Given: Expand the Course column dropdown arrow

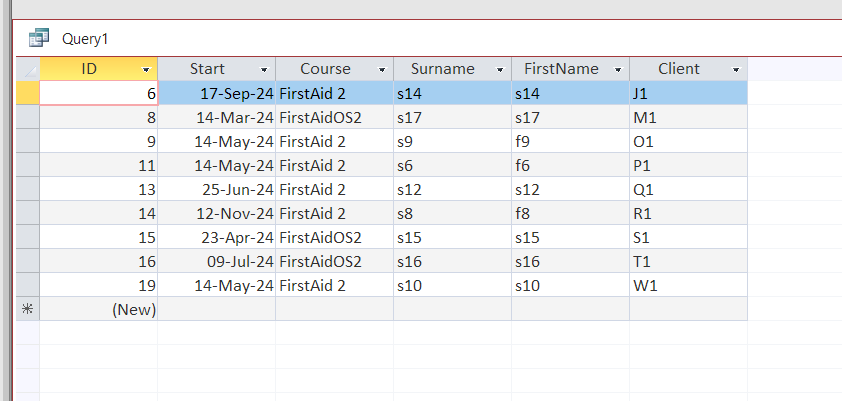Looking at the screenshot, I should tap(382, 70).
